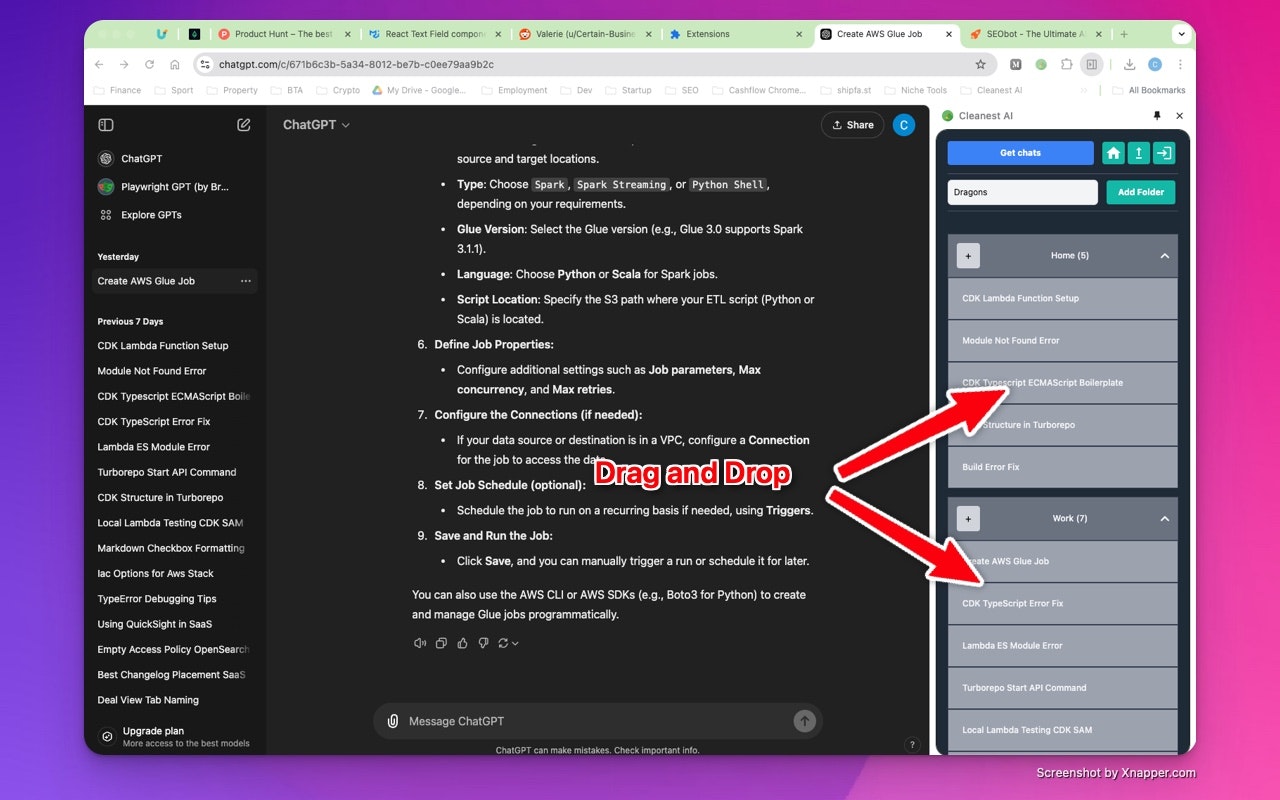The width and height of the screenshot is (1280, 800).
Task: Switch to the Extensions tab
Action: coord(735,34)
